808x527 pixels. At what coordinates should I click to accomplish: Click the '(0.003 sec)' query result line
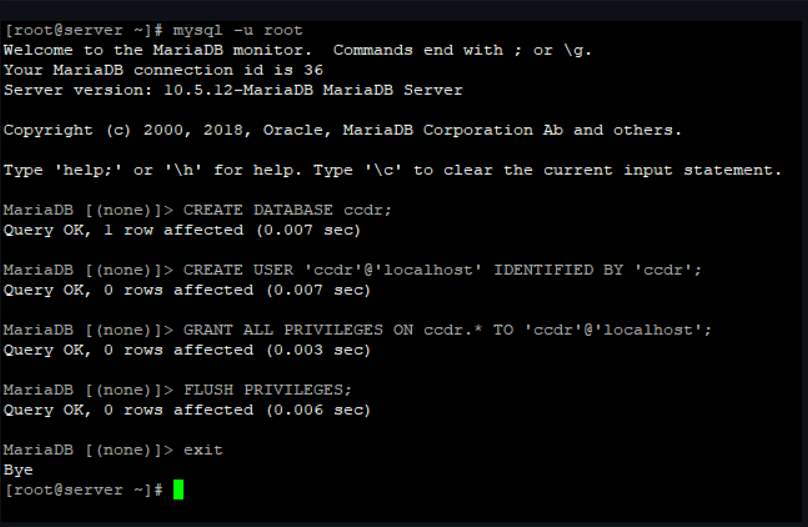[187, 350]
